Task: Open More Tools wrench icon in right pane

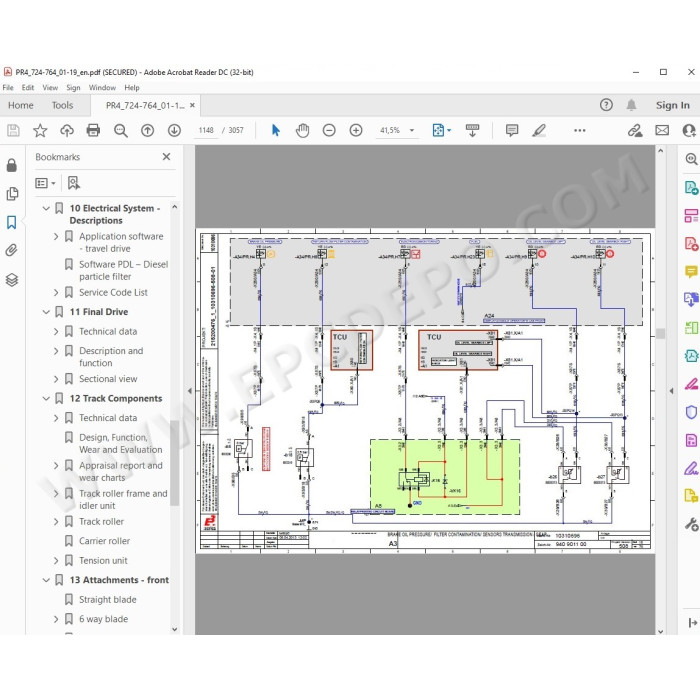Action: 691,524
